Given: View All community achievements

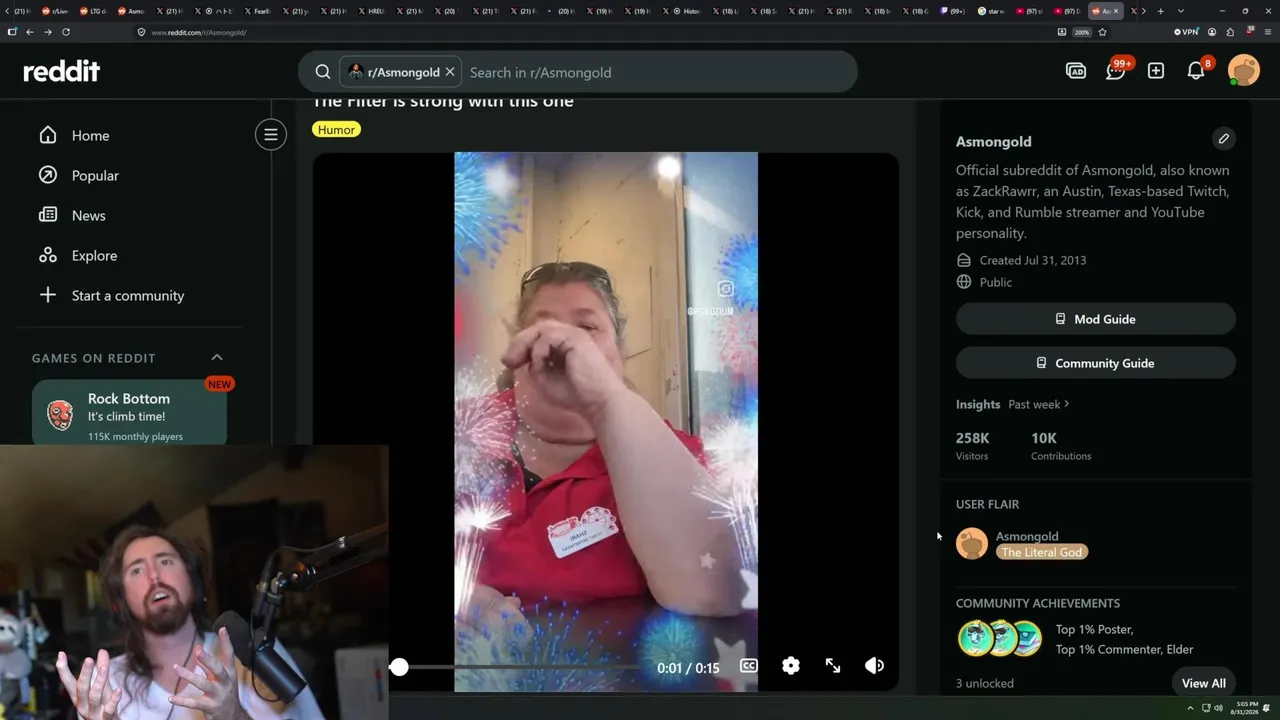Looking at the screenshot, I should (x=1203, y=683).
